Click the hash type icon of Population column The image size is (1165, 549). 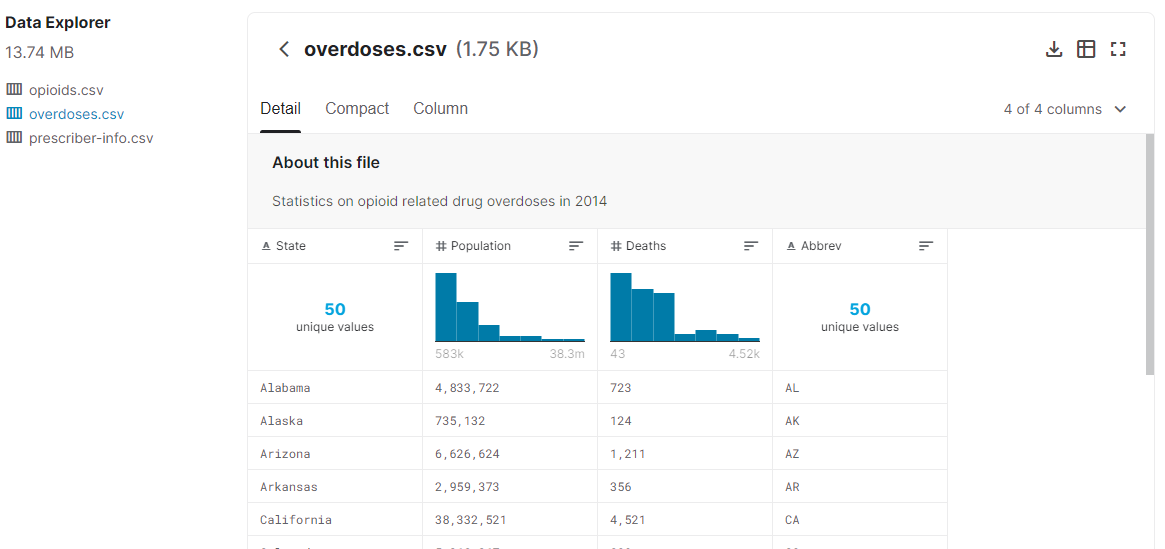[441, 246]
